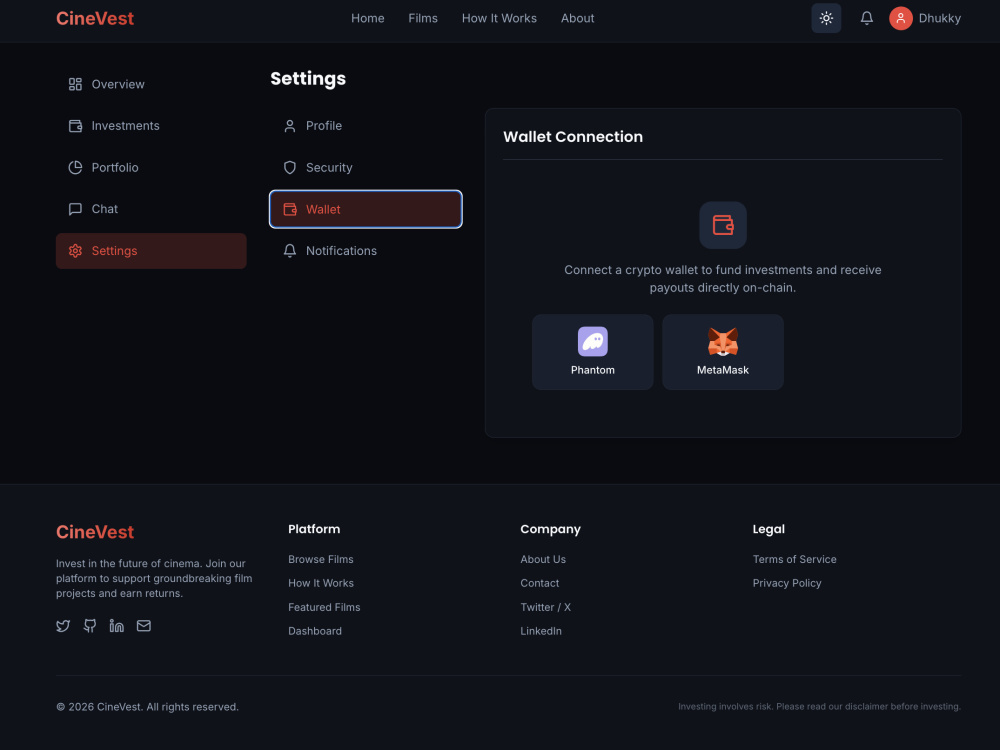Click the Settings gear icon in sidebar
This screenshot has width=1000, height=750.
pos(75,251)
